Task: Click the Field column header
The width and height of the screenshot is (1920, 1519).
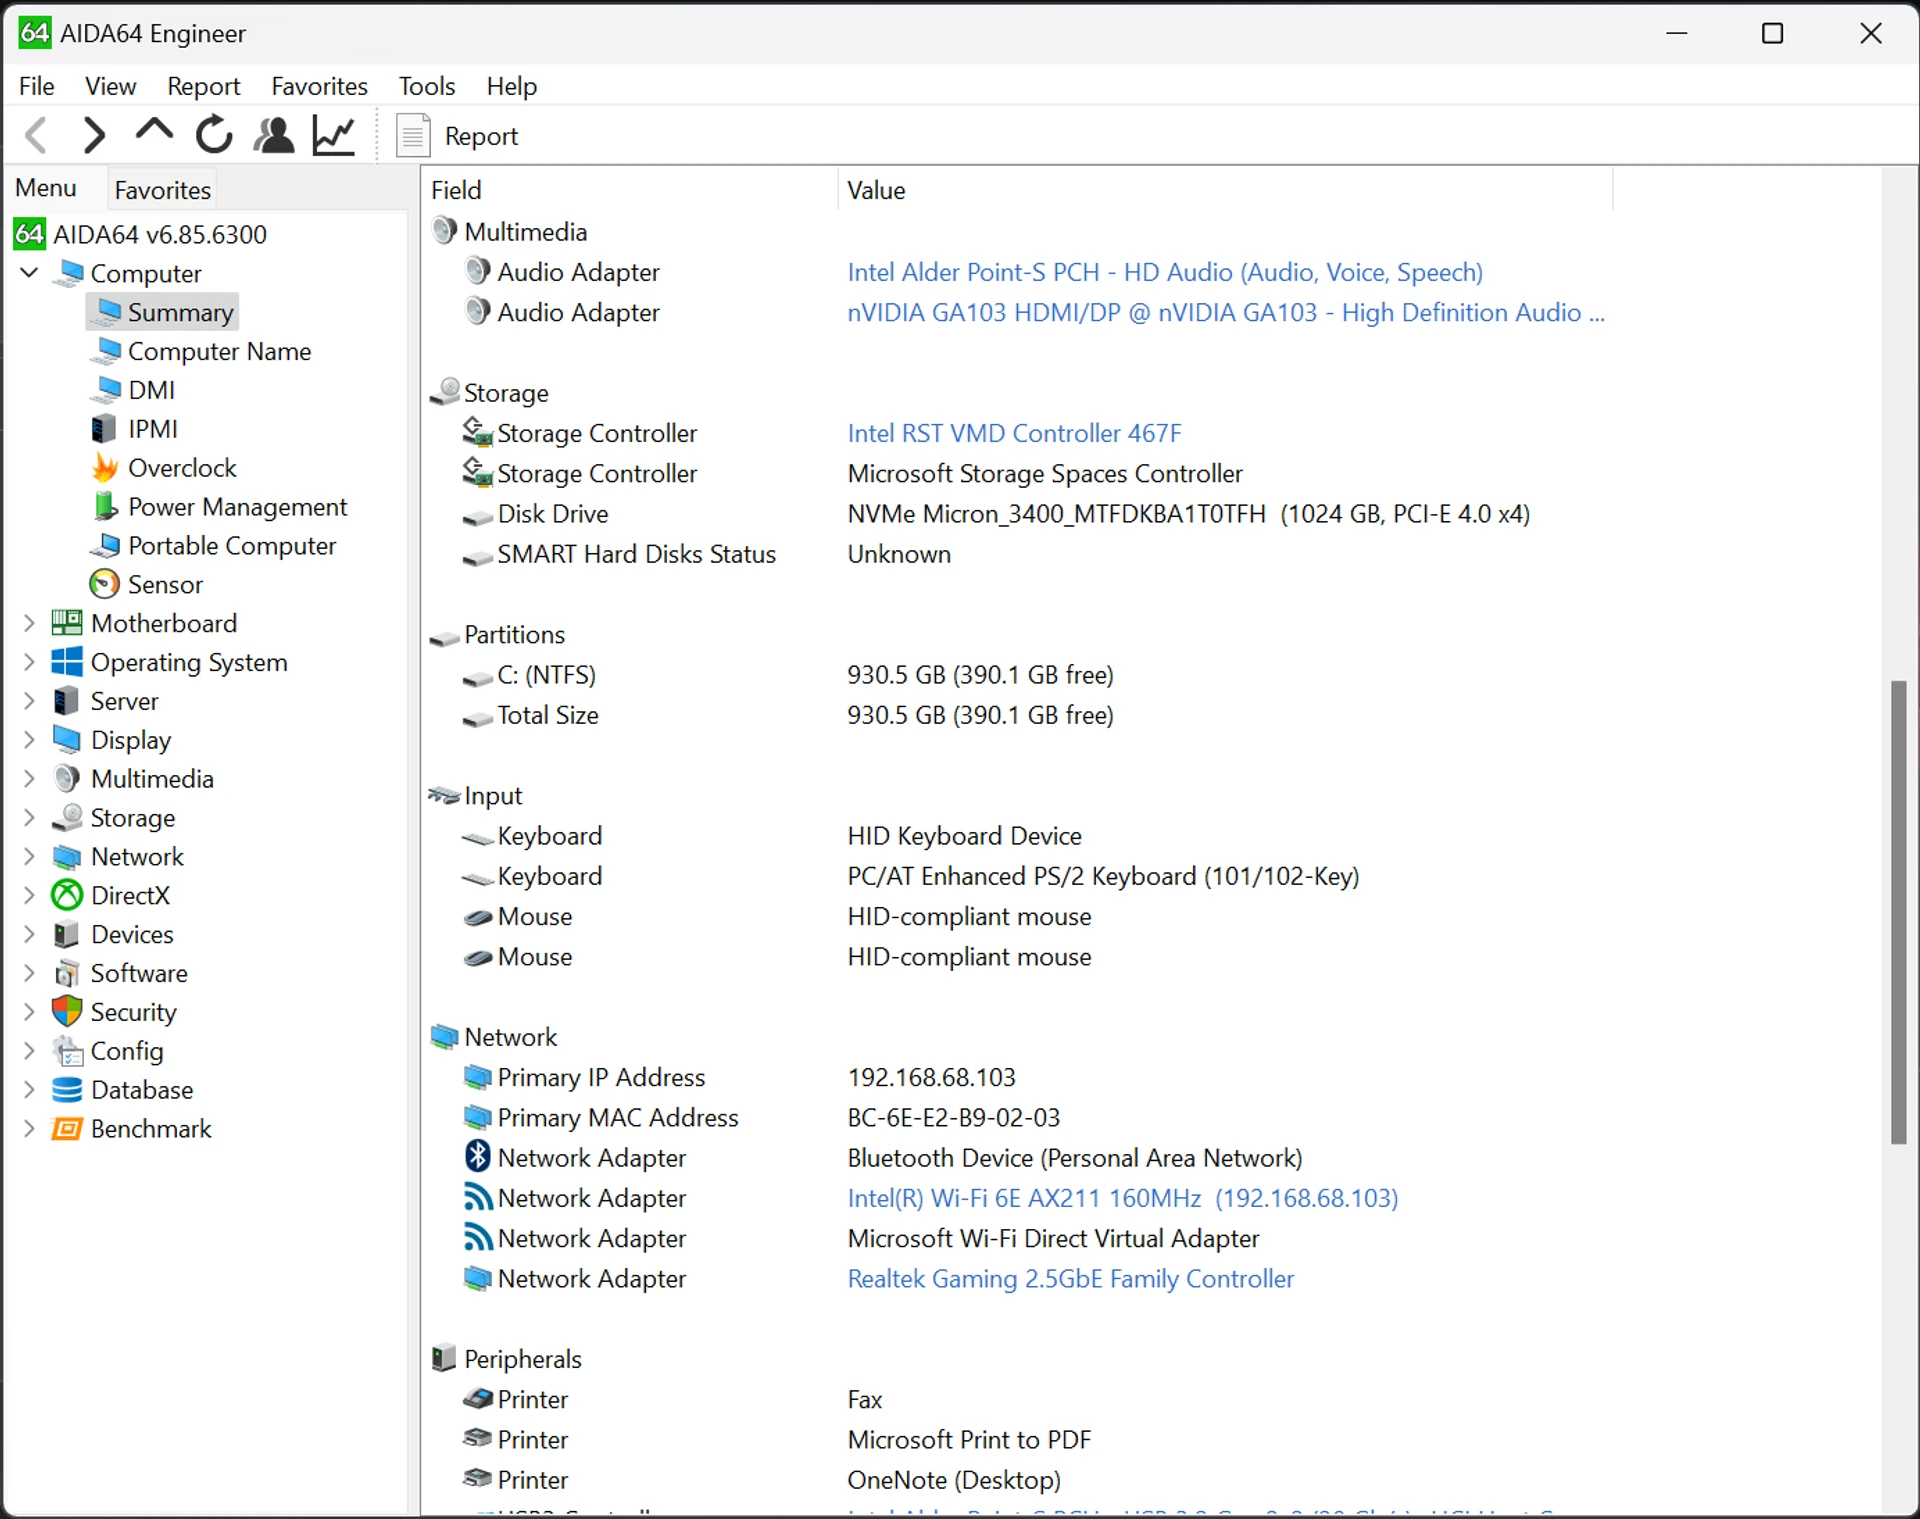Action: tap(630, 190)
